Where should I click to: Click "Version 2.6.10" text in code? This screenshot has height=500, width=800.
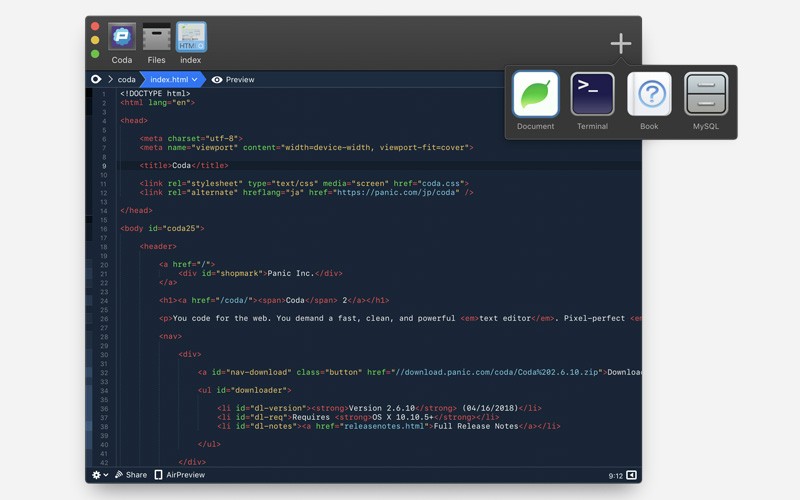click(382, 408)
